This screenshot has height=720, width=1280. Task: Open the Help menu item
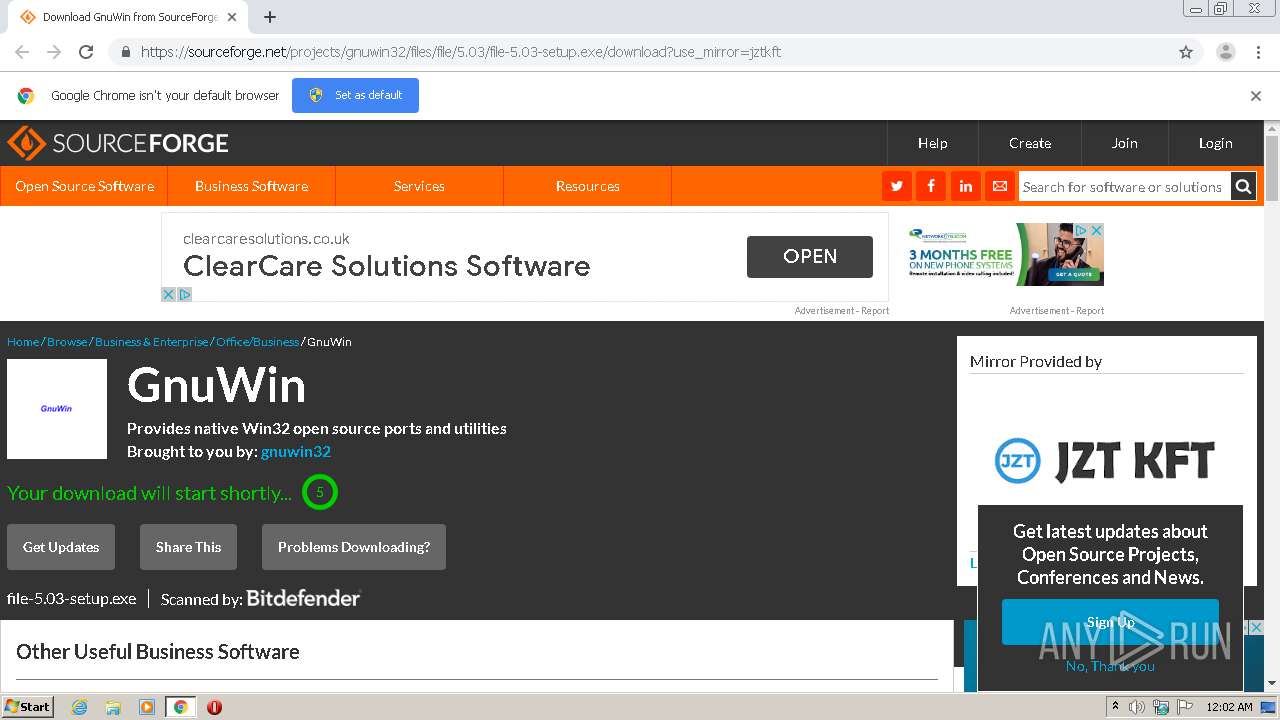tap(932, 143)
